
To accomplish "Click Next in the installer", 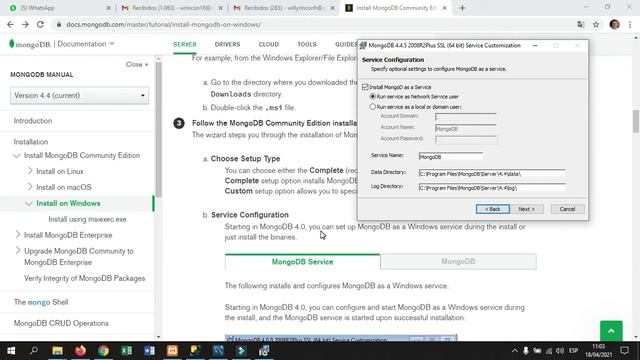I will click(x=527, y=209).
